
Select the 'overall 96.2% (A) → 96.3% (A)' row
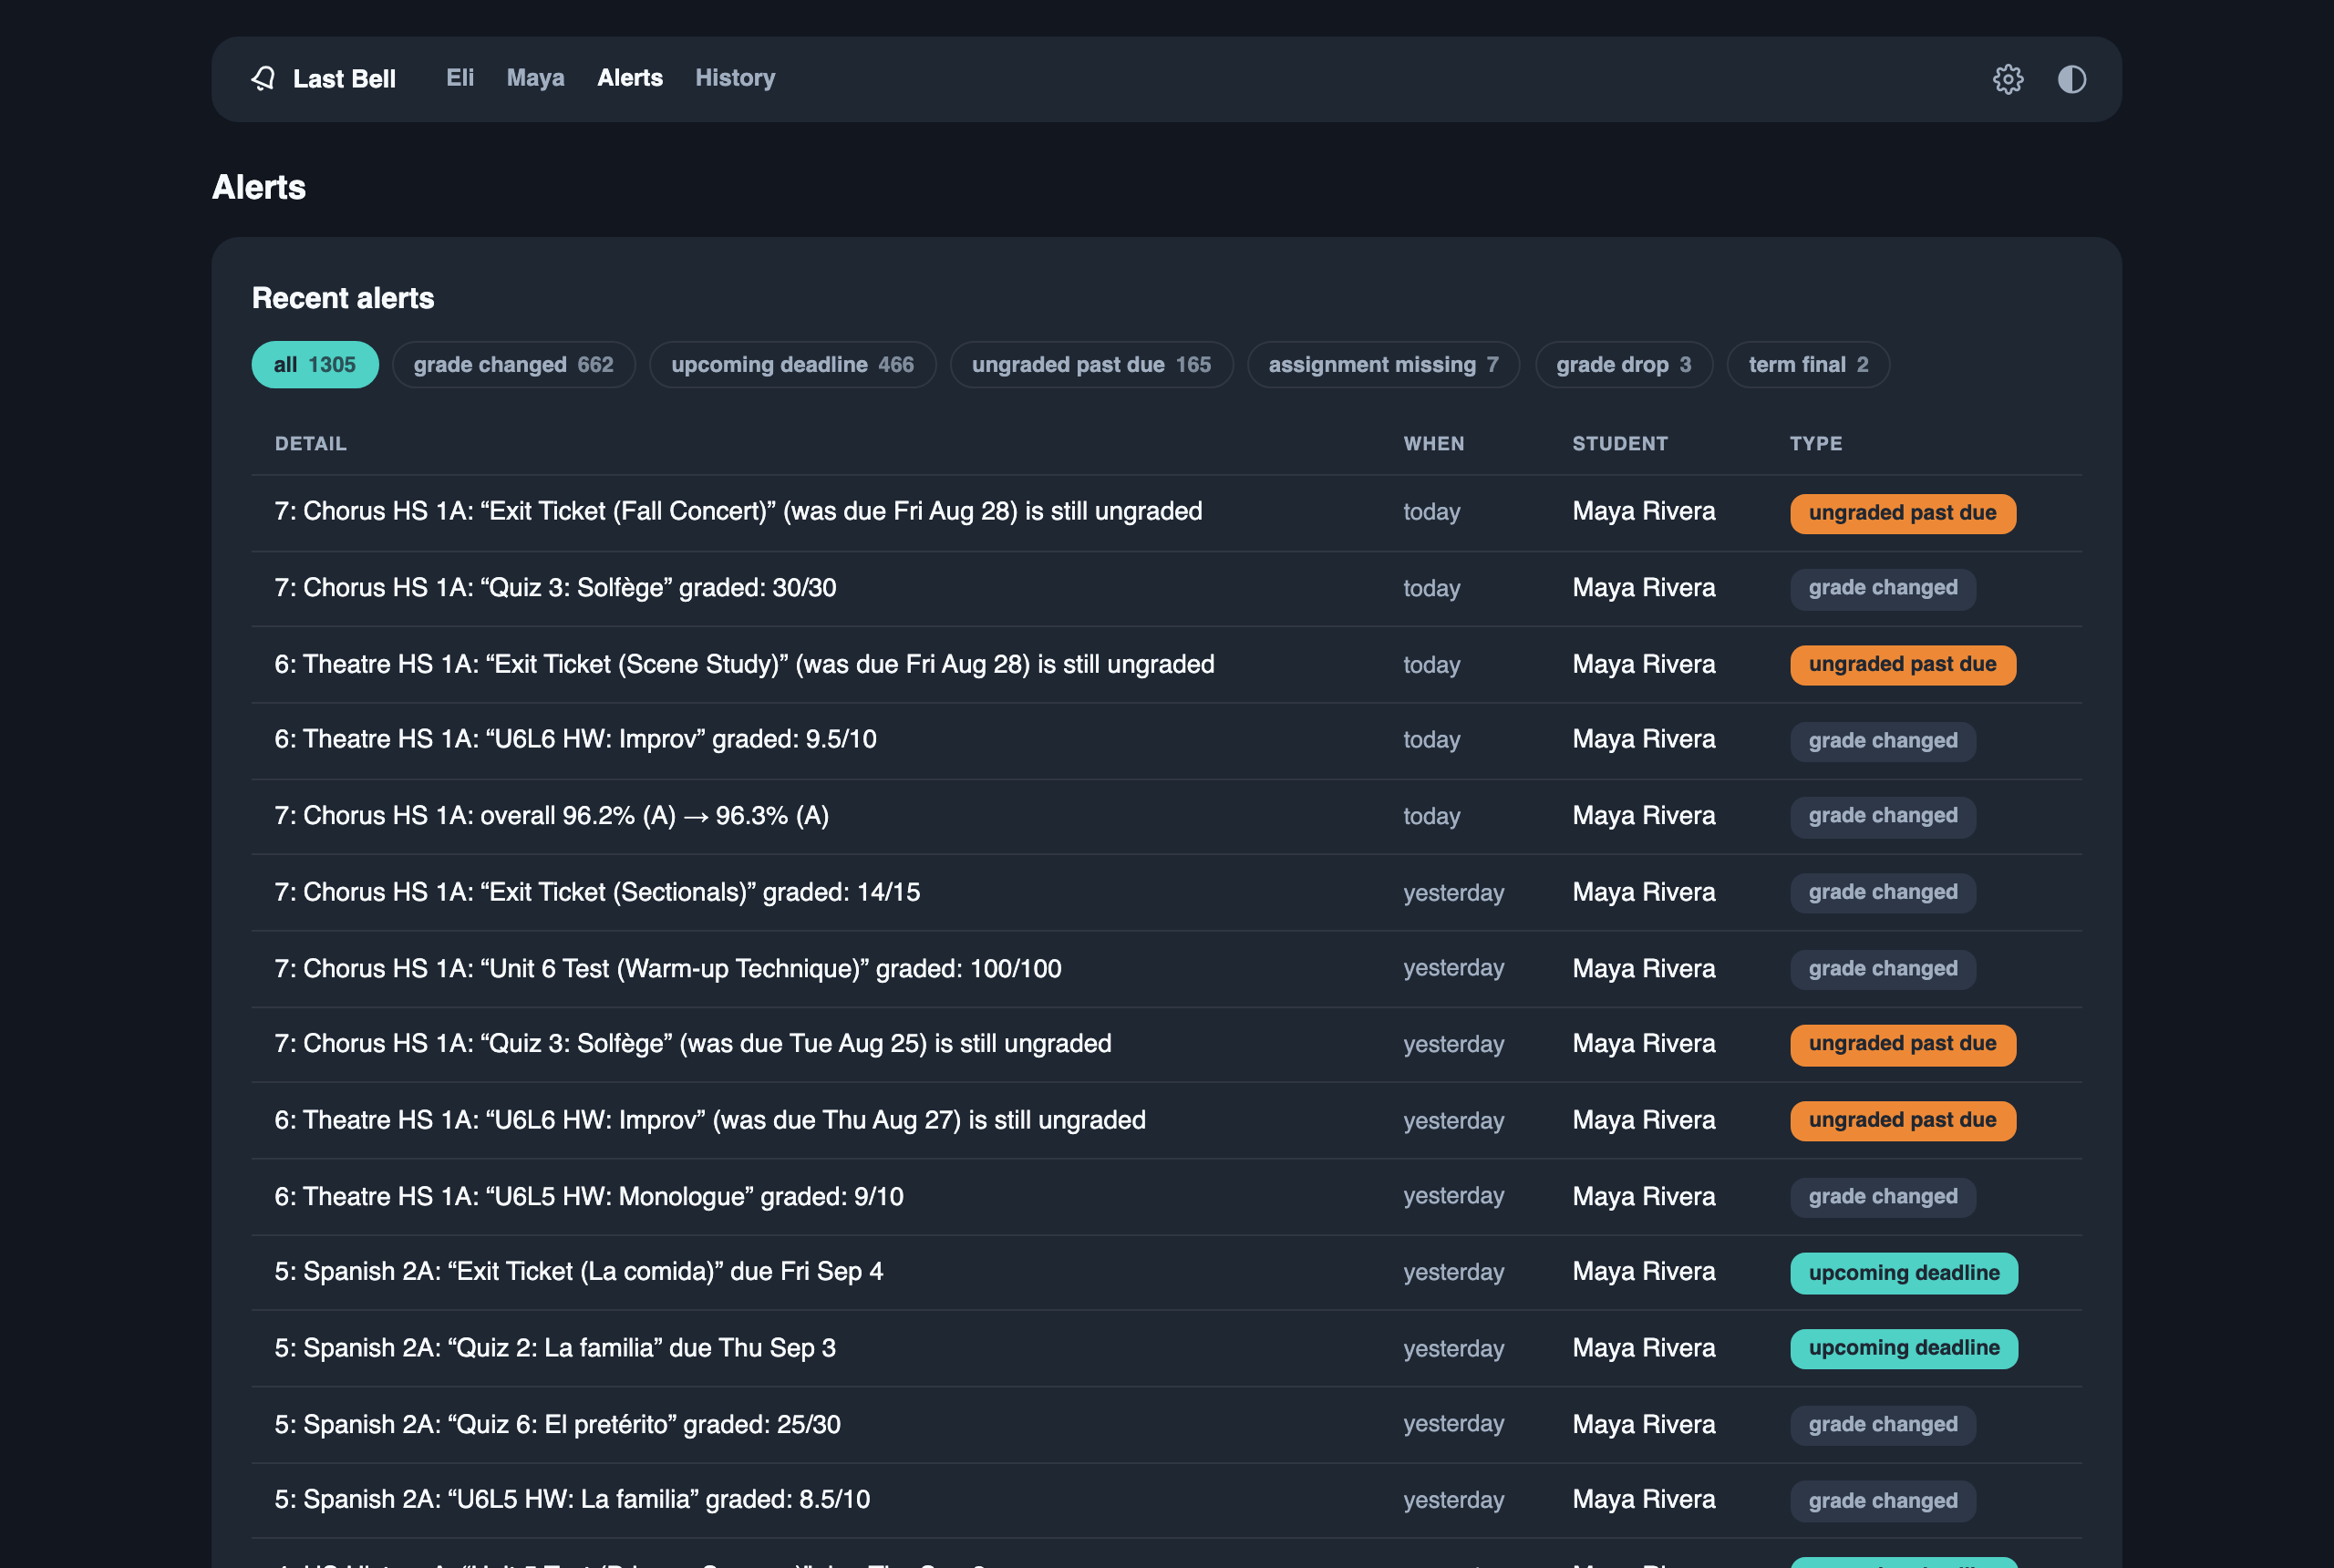point(1166,816)
